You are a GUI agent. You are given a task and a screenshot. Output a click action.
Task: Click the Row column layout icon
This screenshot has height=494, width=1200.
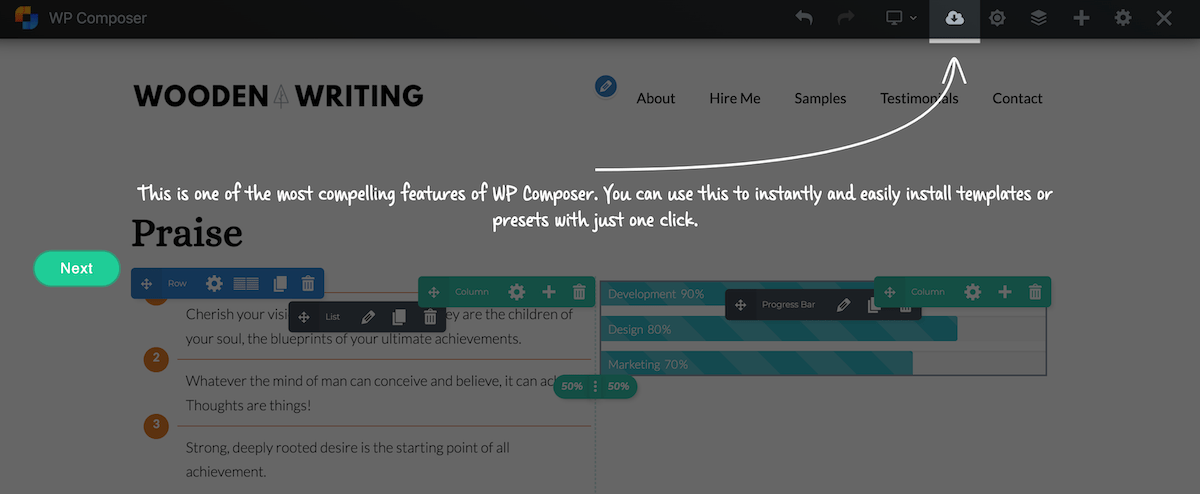246,284
